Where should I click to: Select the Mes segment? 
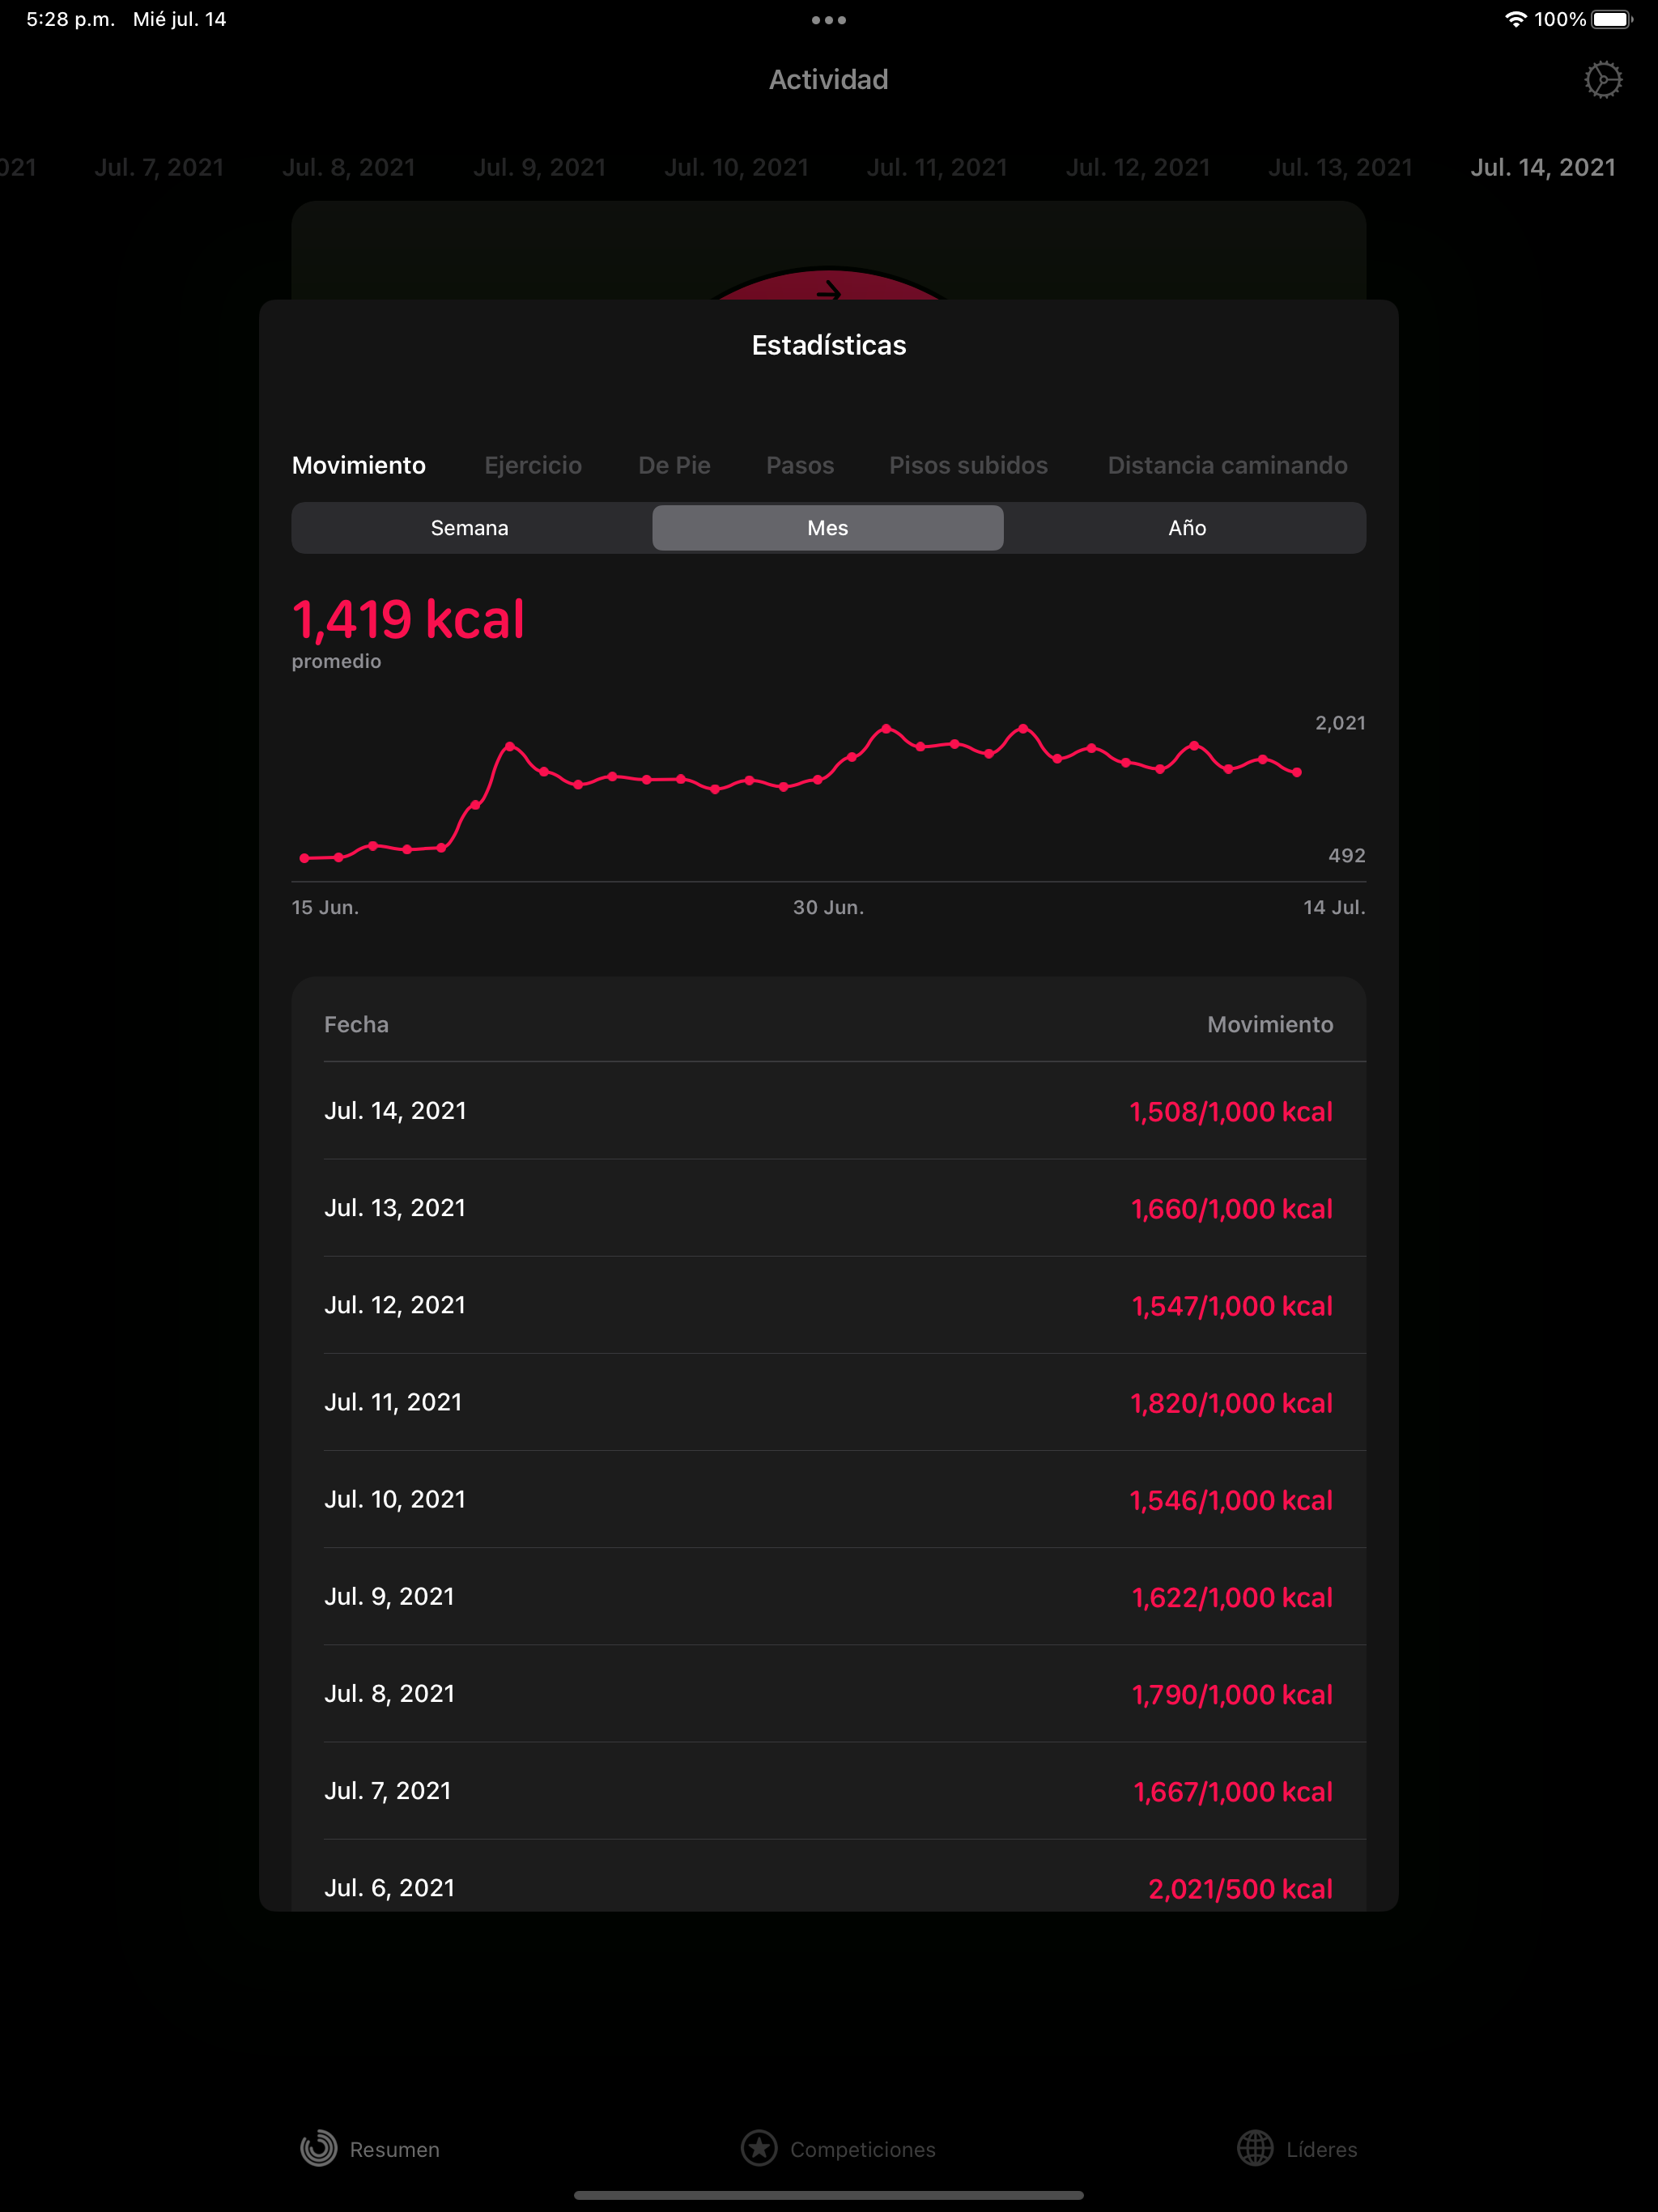[x=828, y=528]
